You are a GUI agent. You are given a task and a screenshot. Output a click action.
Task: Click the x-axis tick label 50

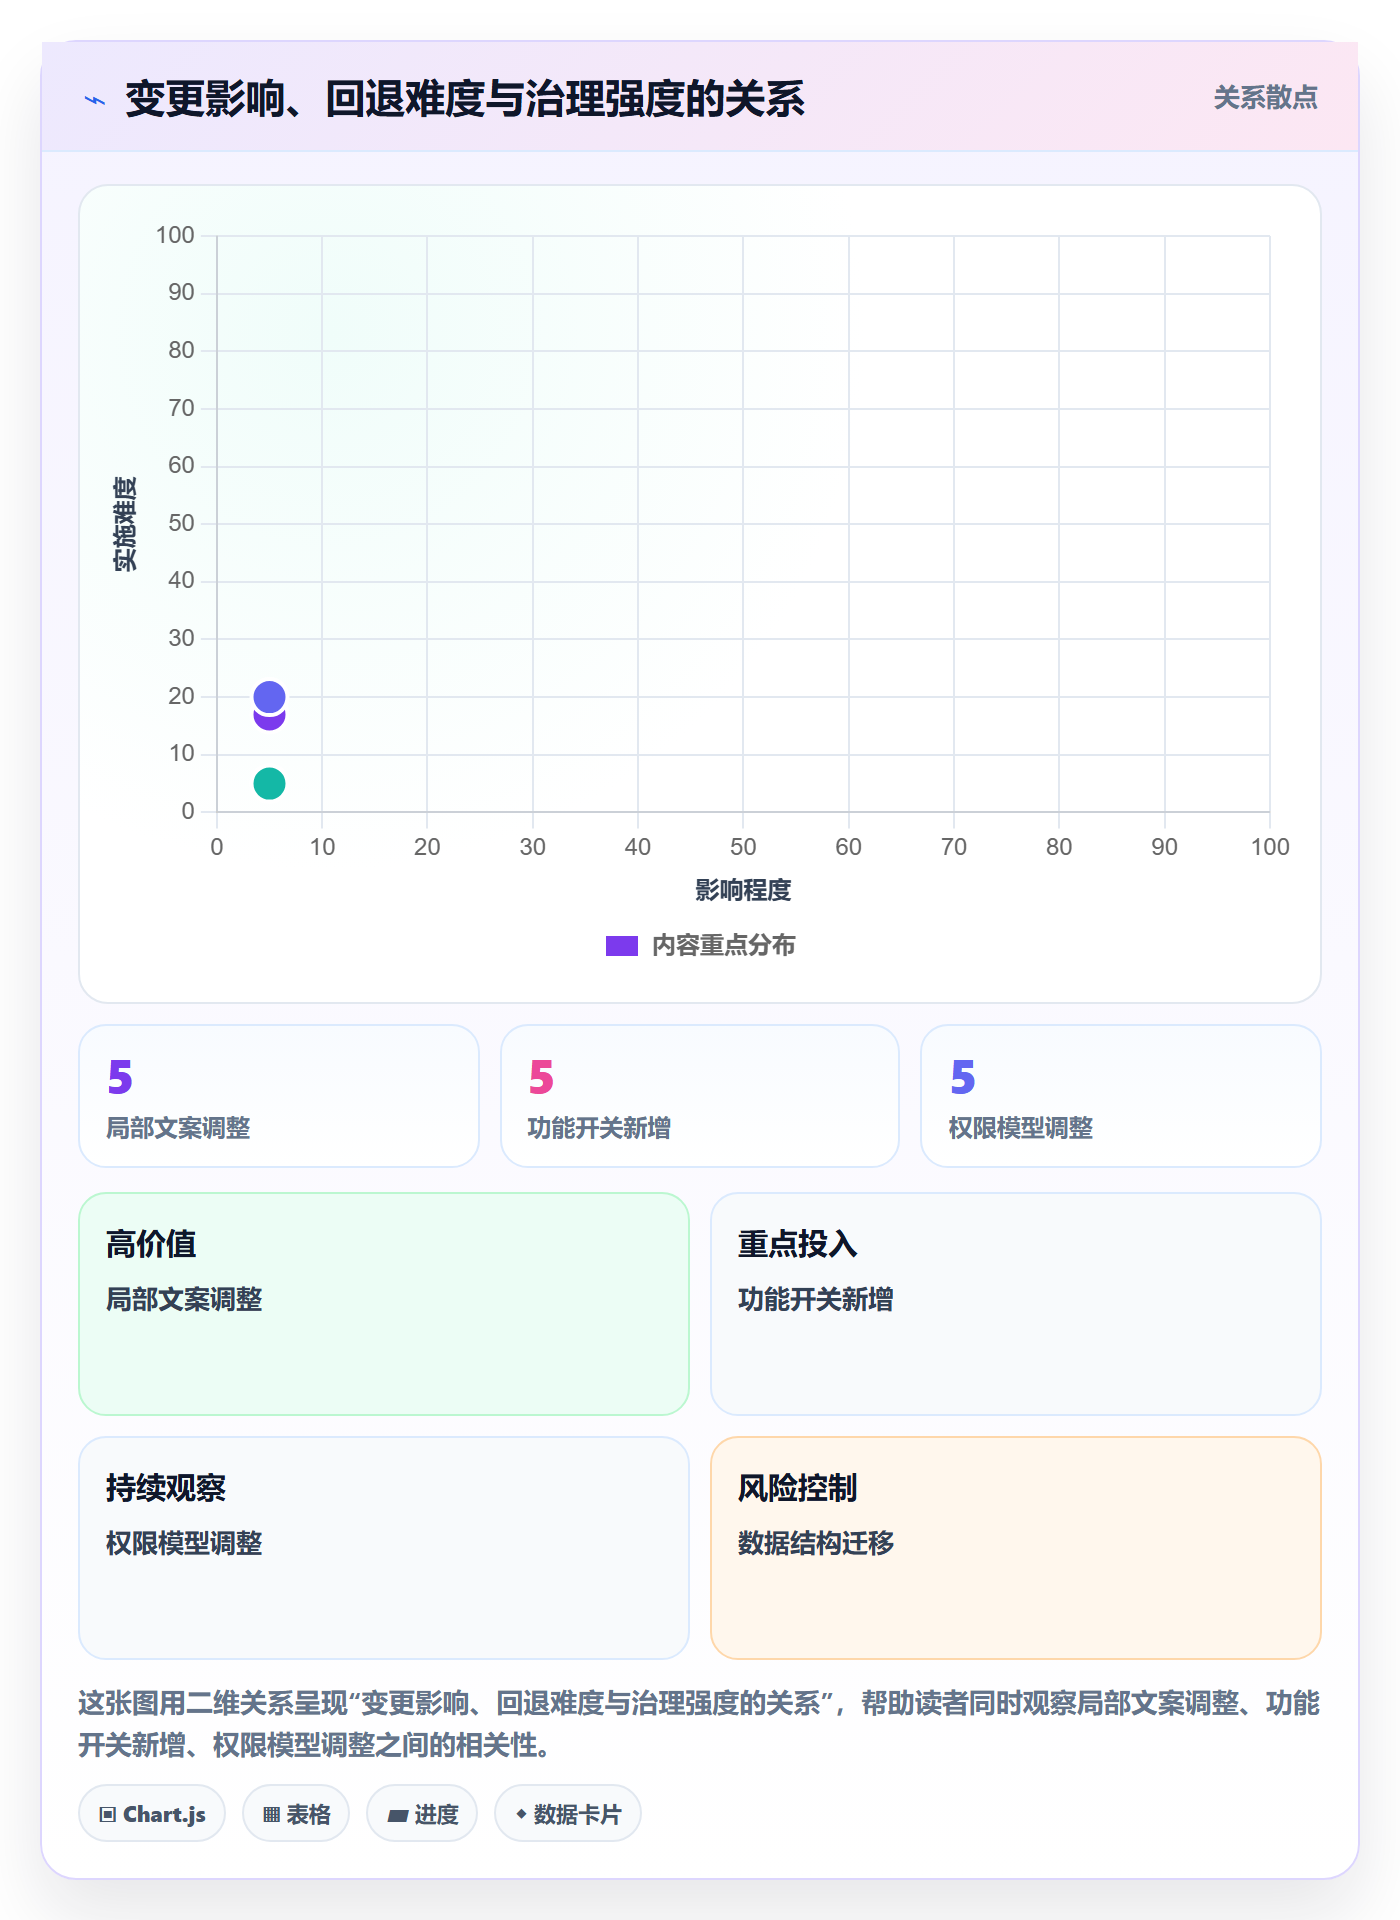(x=743, y=847)
